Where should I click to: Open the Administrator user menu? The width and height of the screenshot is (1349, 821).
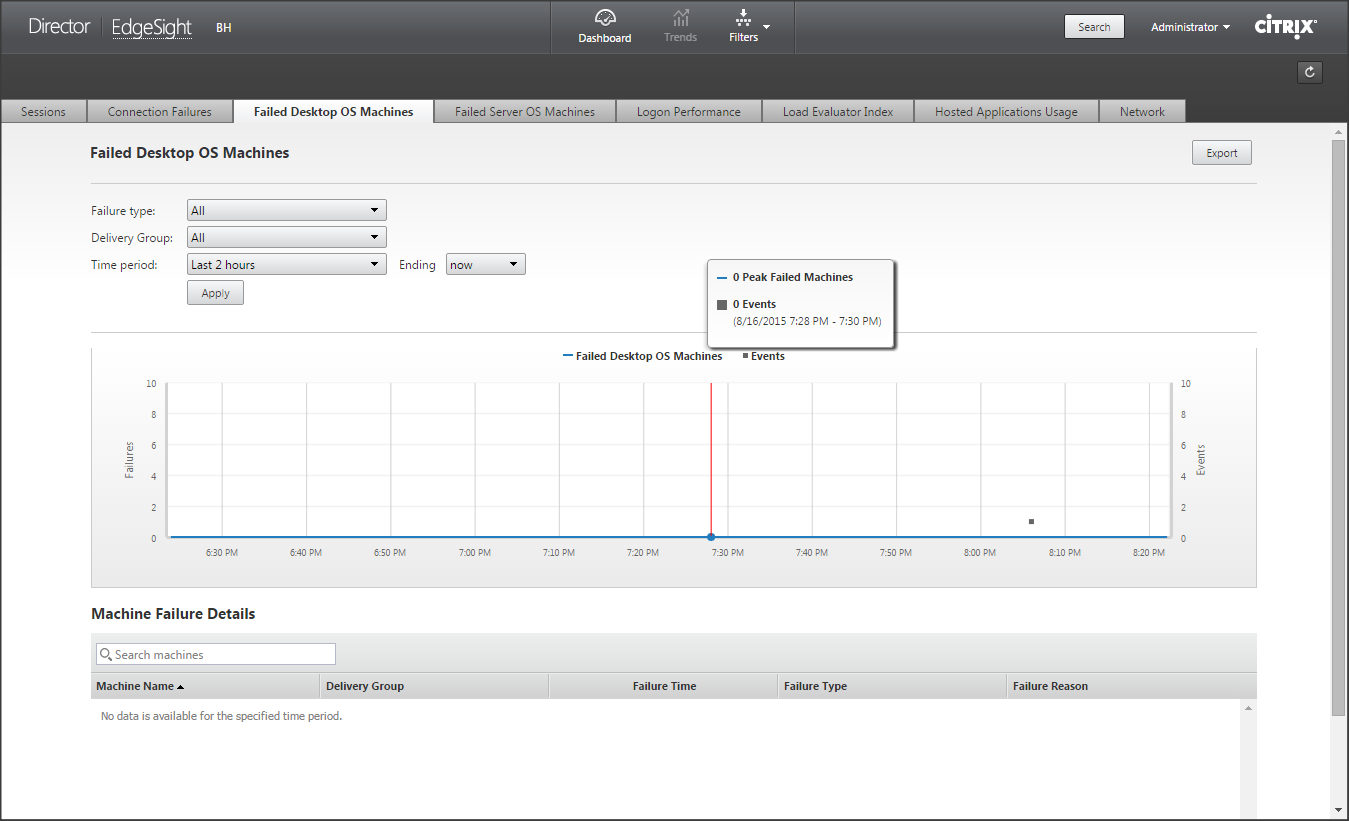pos(1190,27)
